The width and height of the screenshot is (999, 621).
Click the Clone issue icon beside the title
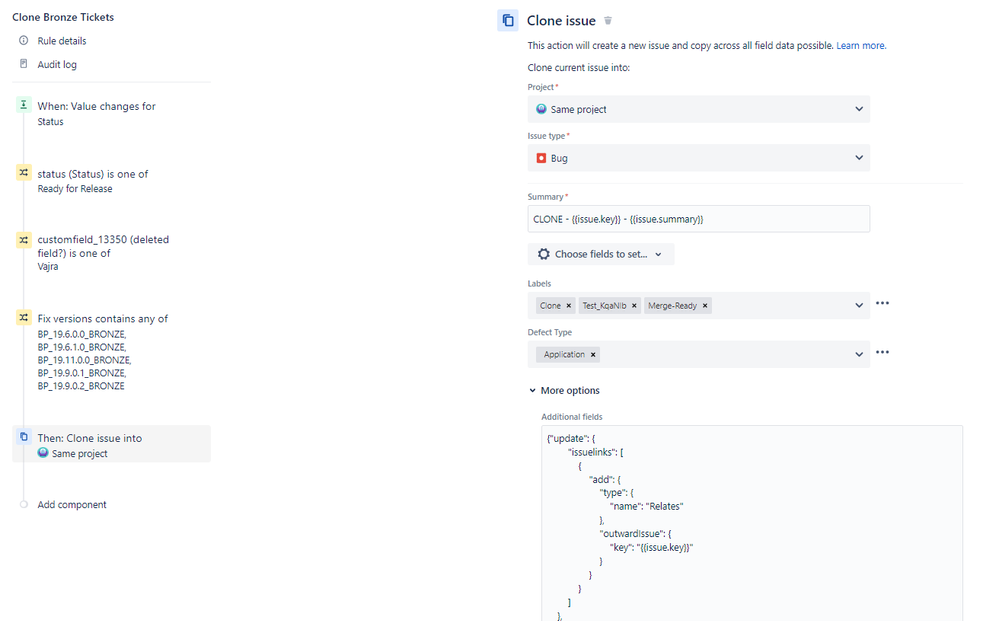tap(508, 20)
